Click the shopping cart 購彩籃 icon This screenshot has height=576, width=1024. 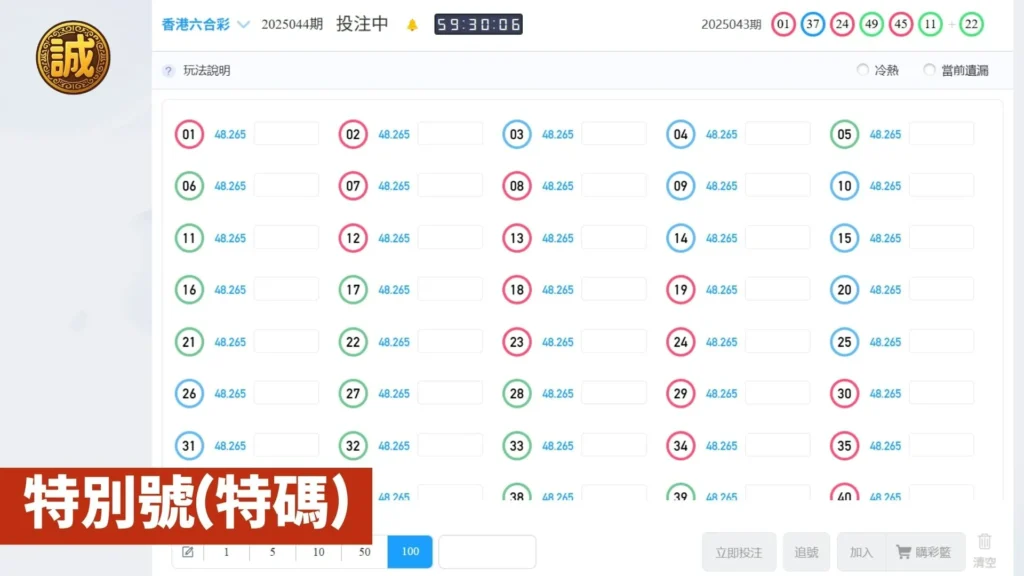pyautogui.click(x=904, y=552)
